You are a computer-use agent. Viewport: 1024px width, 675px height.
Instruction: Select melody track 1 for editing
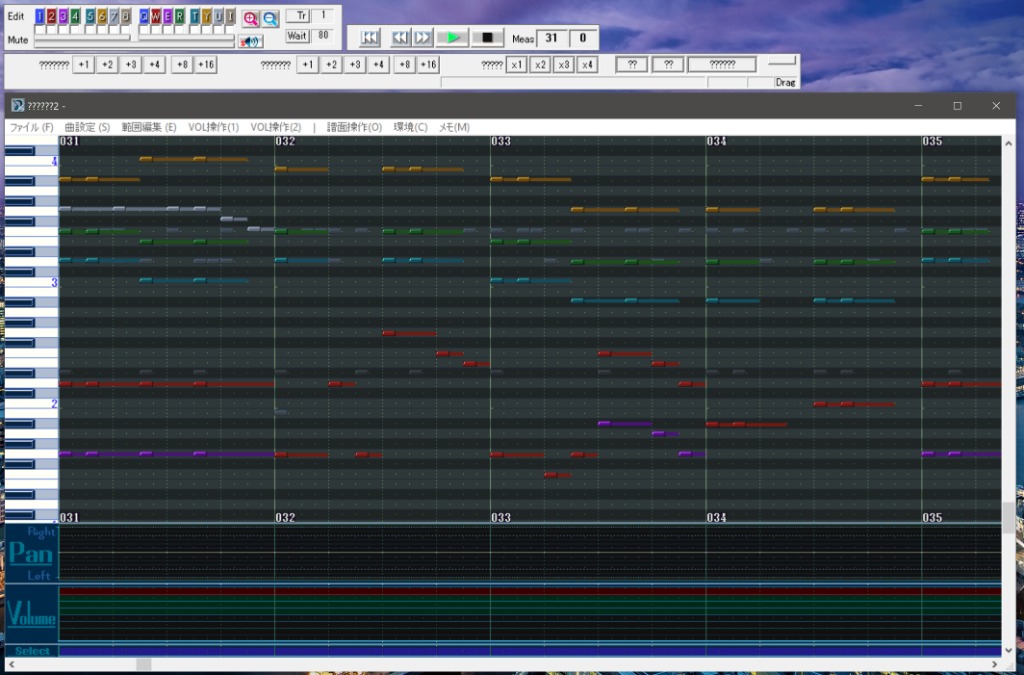40,16
